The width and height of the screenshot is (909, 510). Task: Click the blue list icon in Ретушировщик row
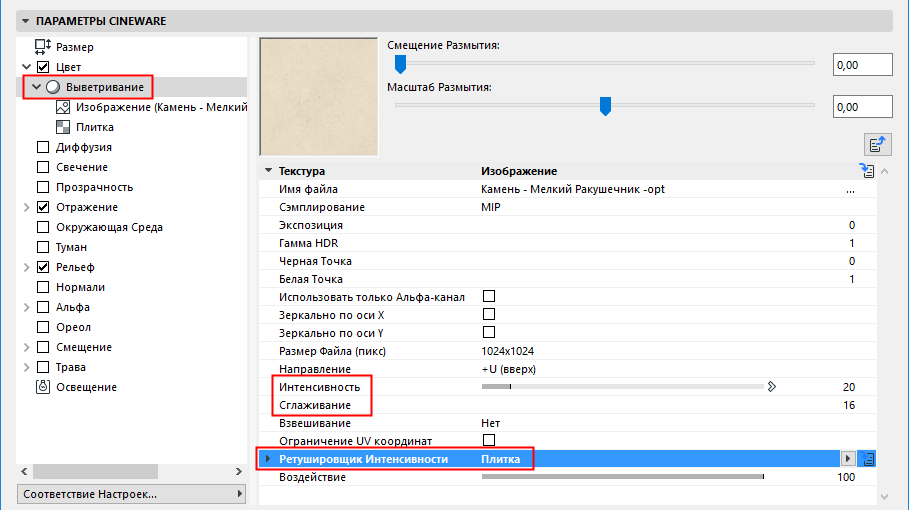[868, 459]
